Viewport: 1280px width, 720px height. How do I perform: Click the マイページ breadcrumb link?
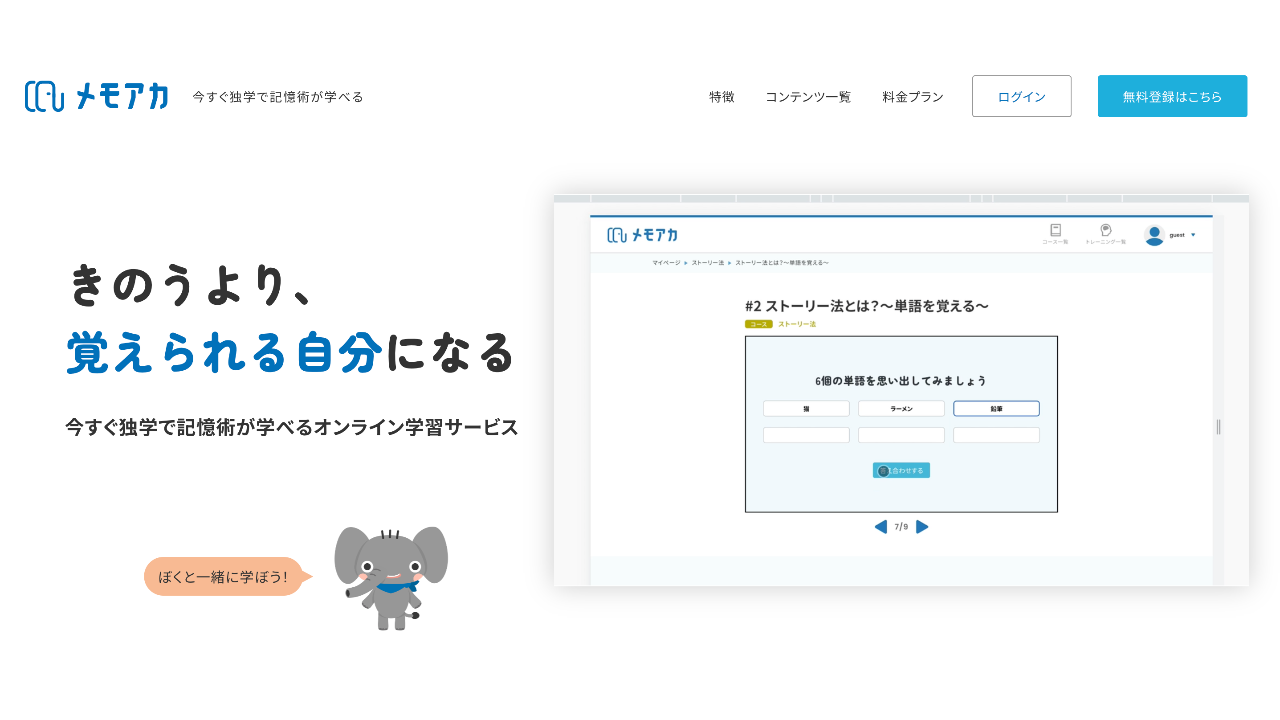[x=666, y=263]
